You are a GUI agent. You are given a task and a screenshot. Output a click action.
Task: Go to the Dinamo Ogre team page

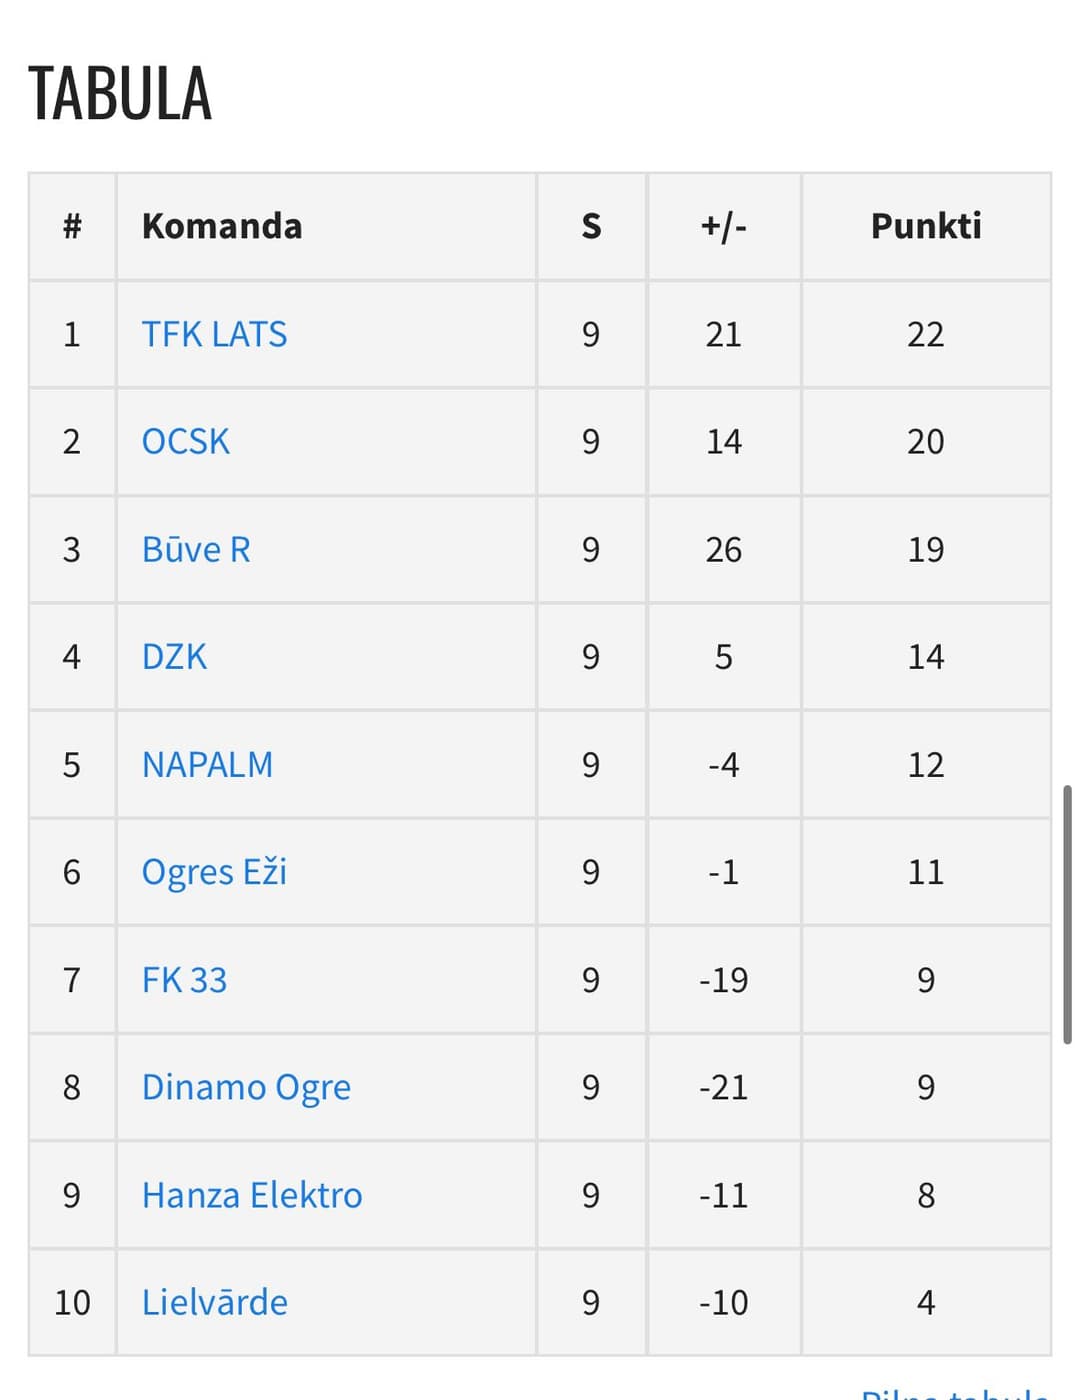246,1087
